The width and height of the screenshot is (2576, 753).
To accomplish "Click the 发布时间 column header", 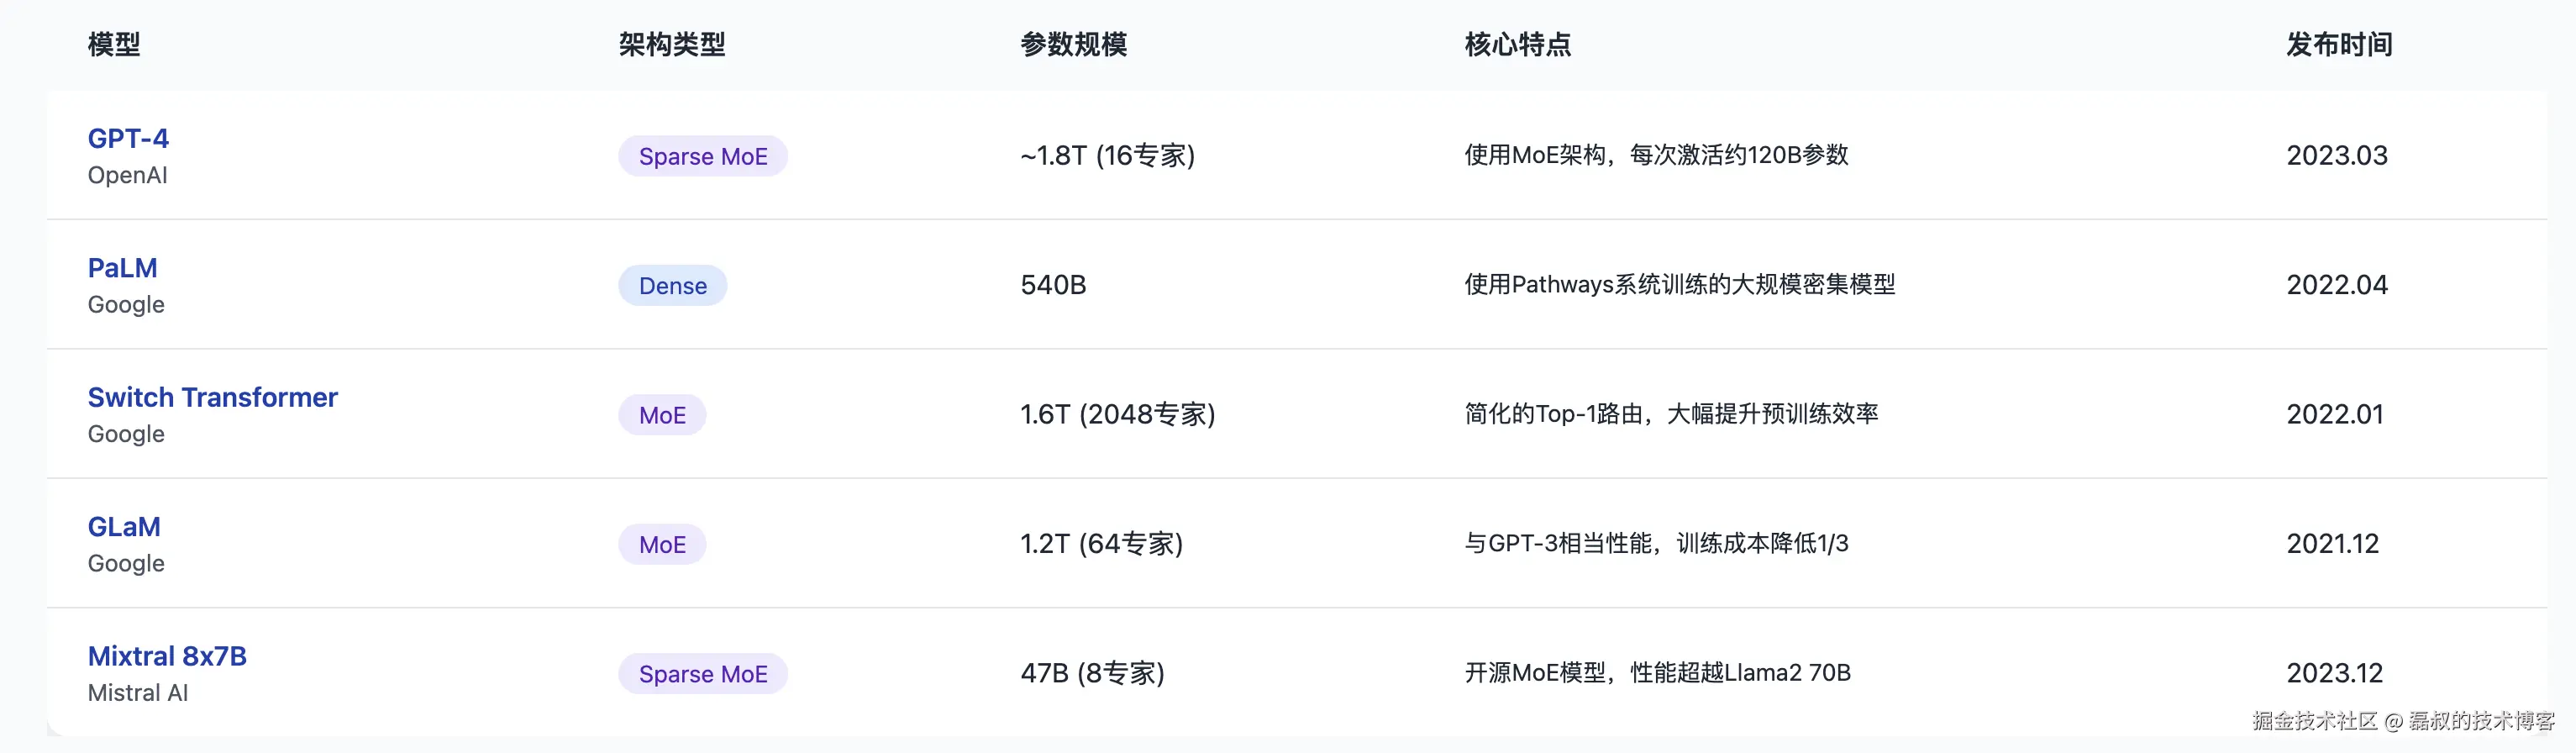I will coord(2340,44).
